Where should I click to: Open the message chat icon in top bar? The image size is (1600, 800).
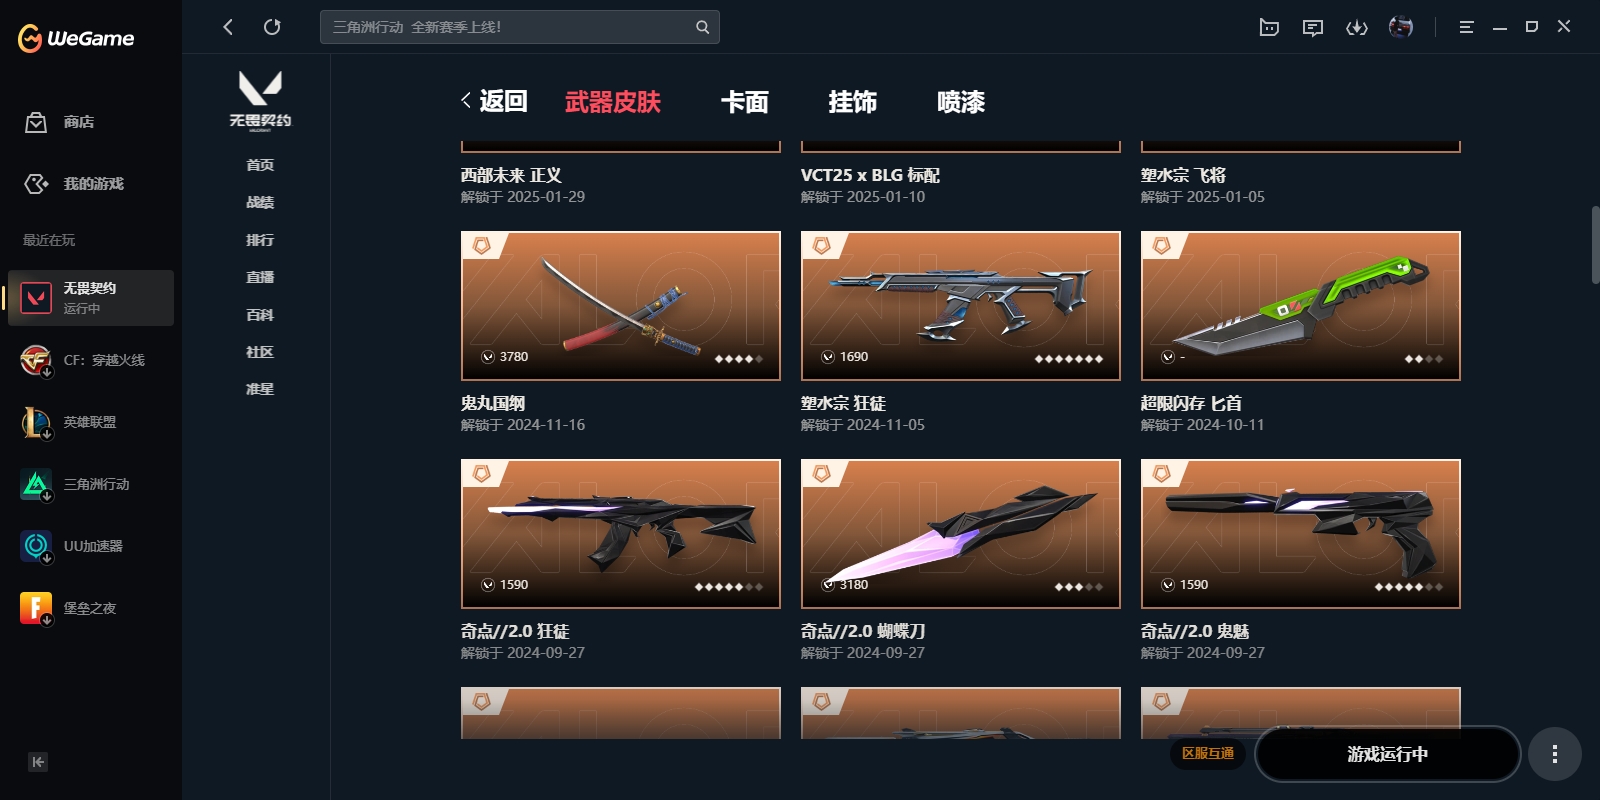pyautogui.click(x=1313, y=27)
